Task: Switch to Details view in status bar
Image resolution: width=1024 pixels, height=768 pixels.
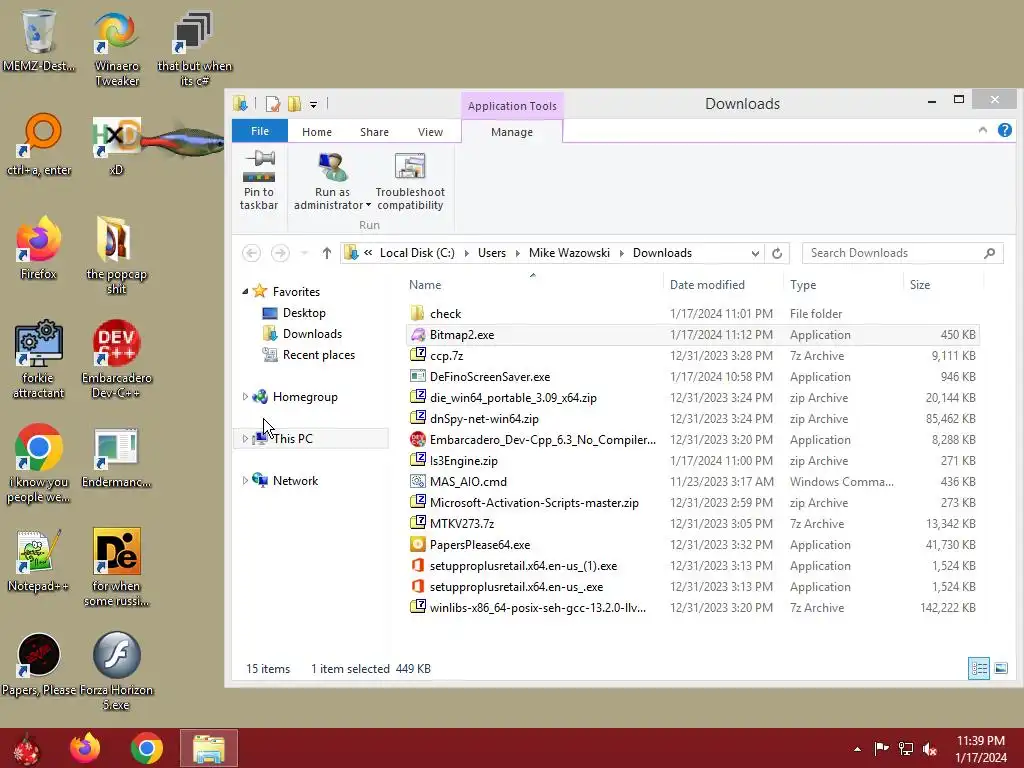Action: click(978, 668)
